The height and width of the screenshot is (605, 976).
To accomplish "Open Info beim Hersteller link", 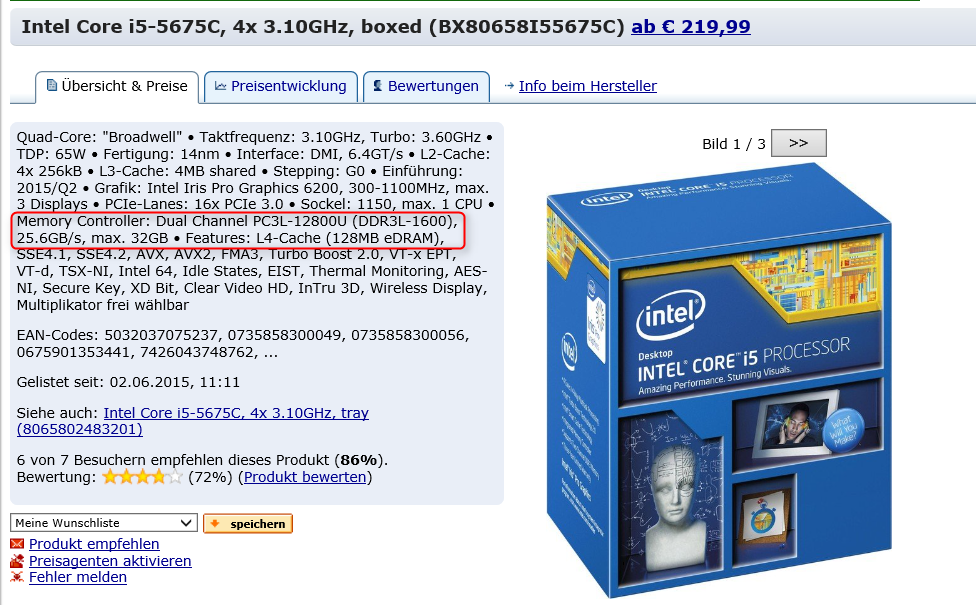I will tap(588, 86).
